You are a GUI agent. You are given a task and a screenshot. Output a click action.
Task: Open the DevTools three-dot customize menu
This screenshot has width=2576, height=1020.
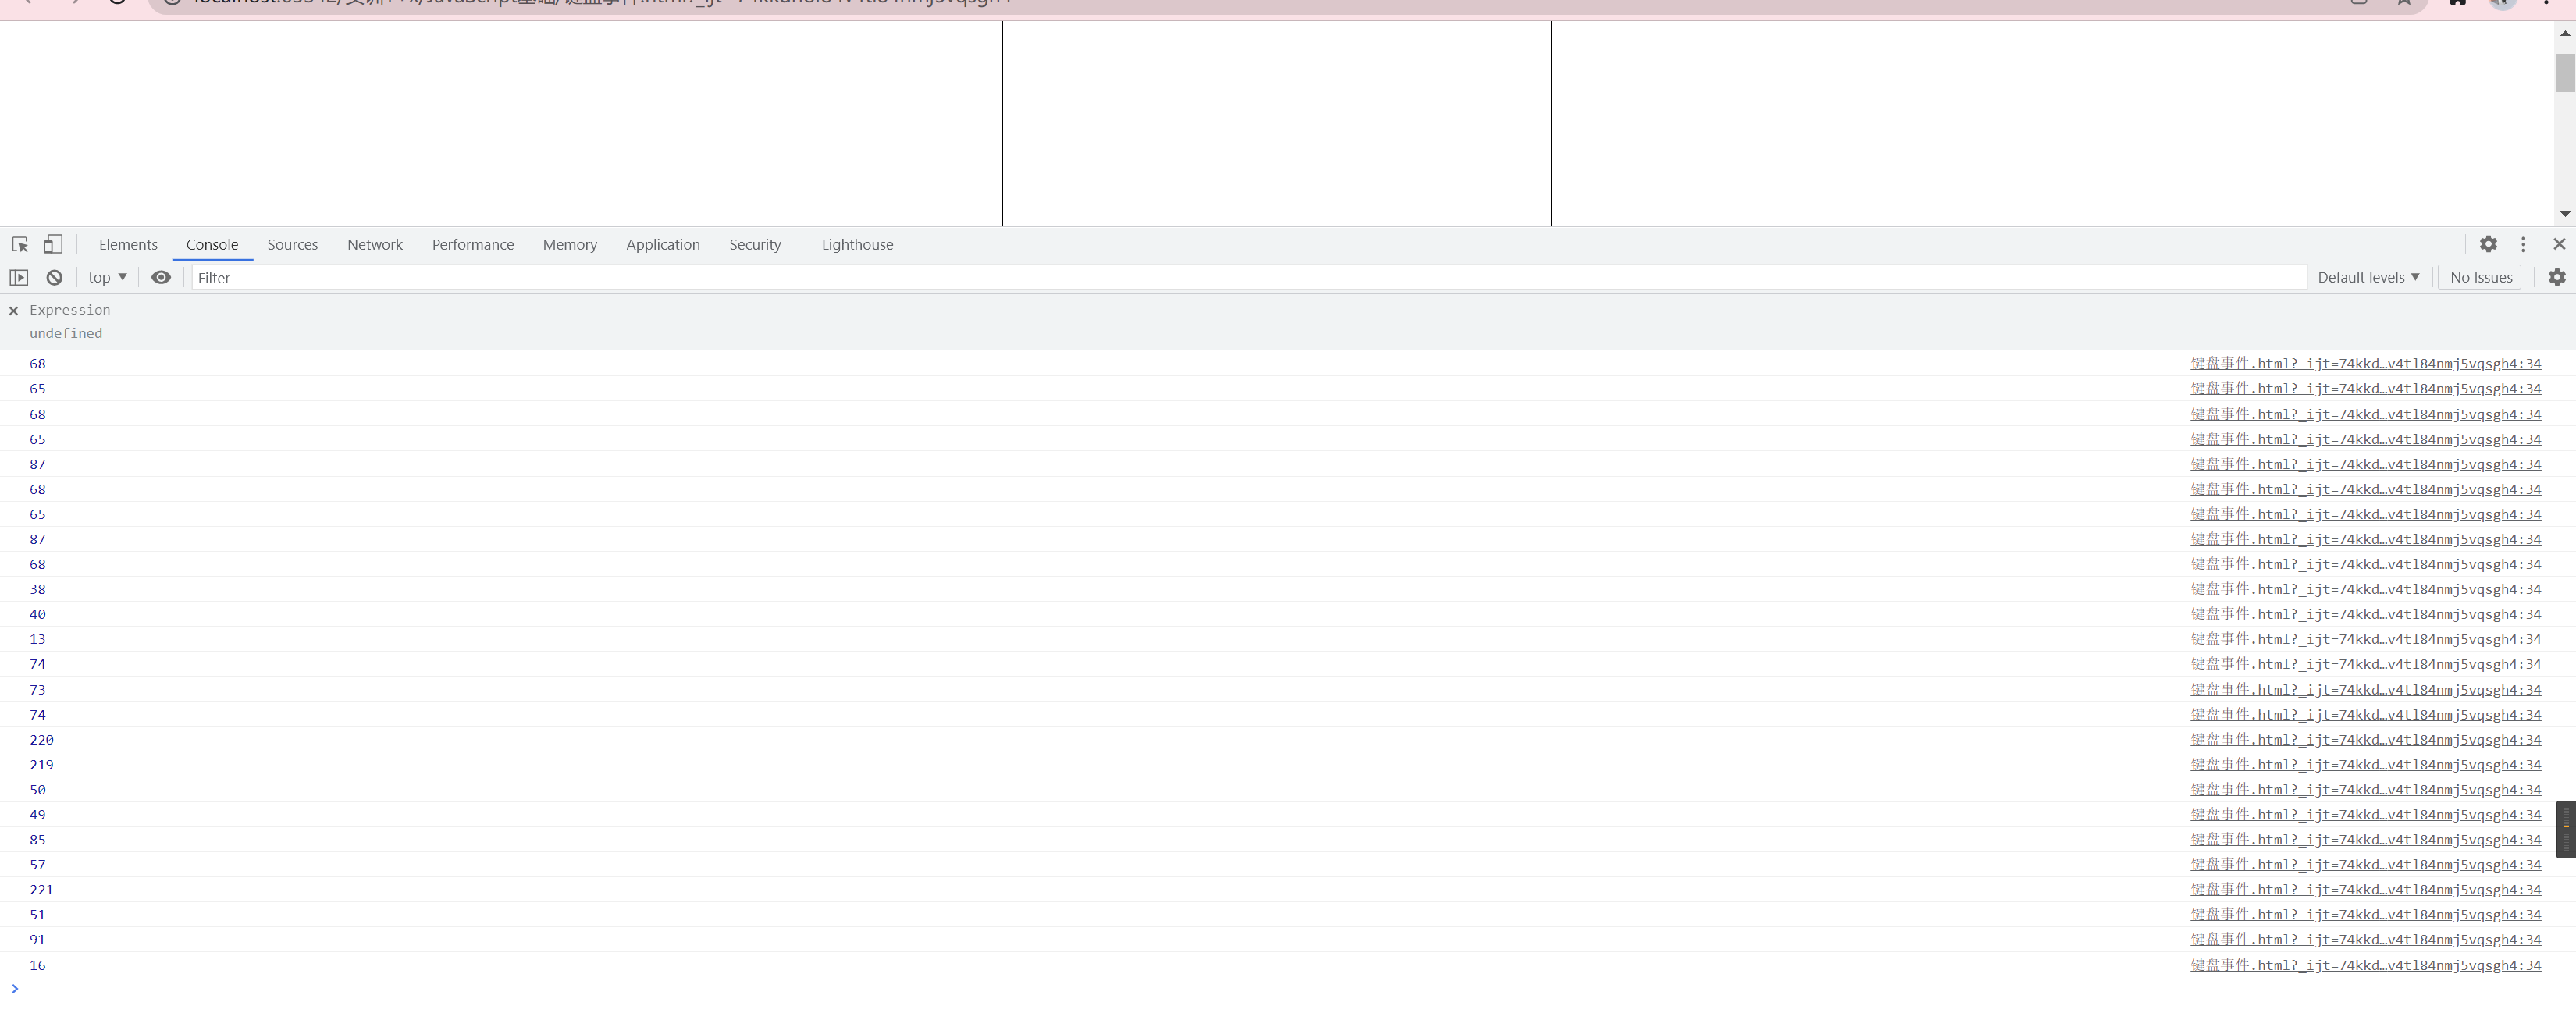click(2523, 244)
